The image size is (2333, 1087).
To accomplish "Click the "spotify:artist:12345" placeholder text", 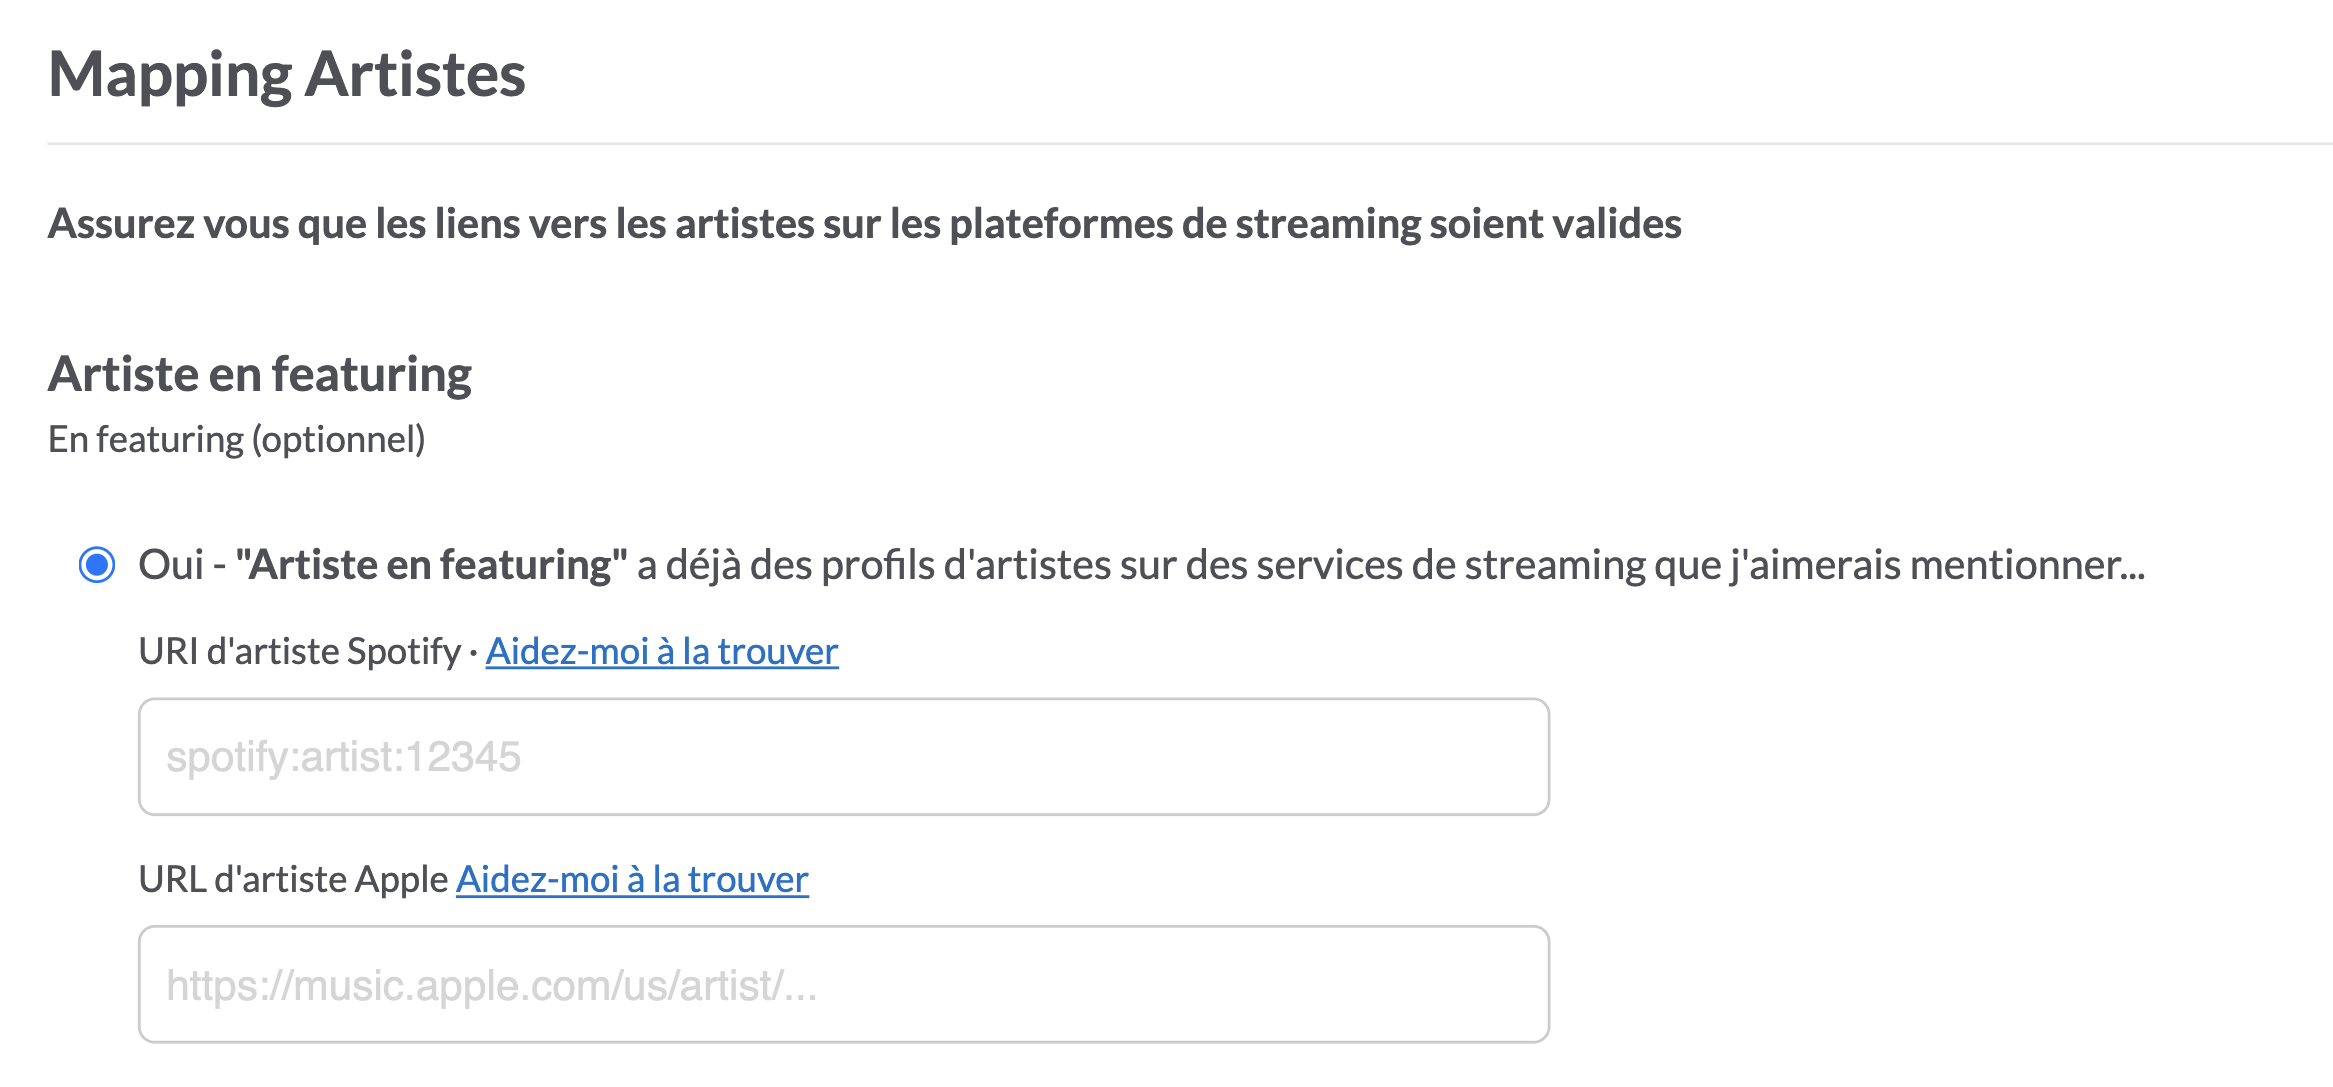I will click(x=343, y=757).
